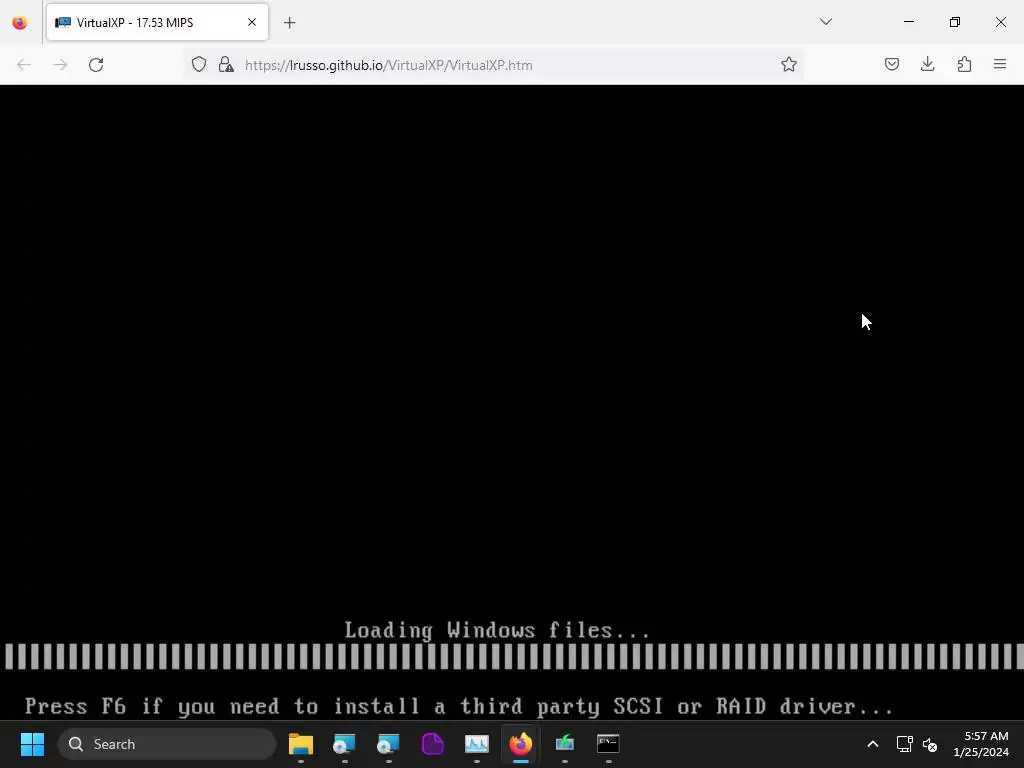This screenshot has width=1024, height=768.
Task: Switch to Firefox in taskbar
Action: click(520, 744)
